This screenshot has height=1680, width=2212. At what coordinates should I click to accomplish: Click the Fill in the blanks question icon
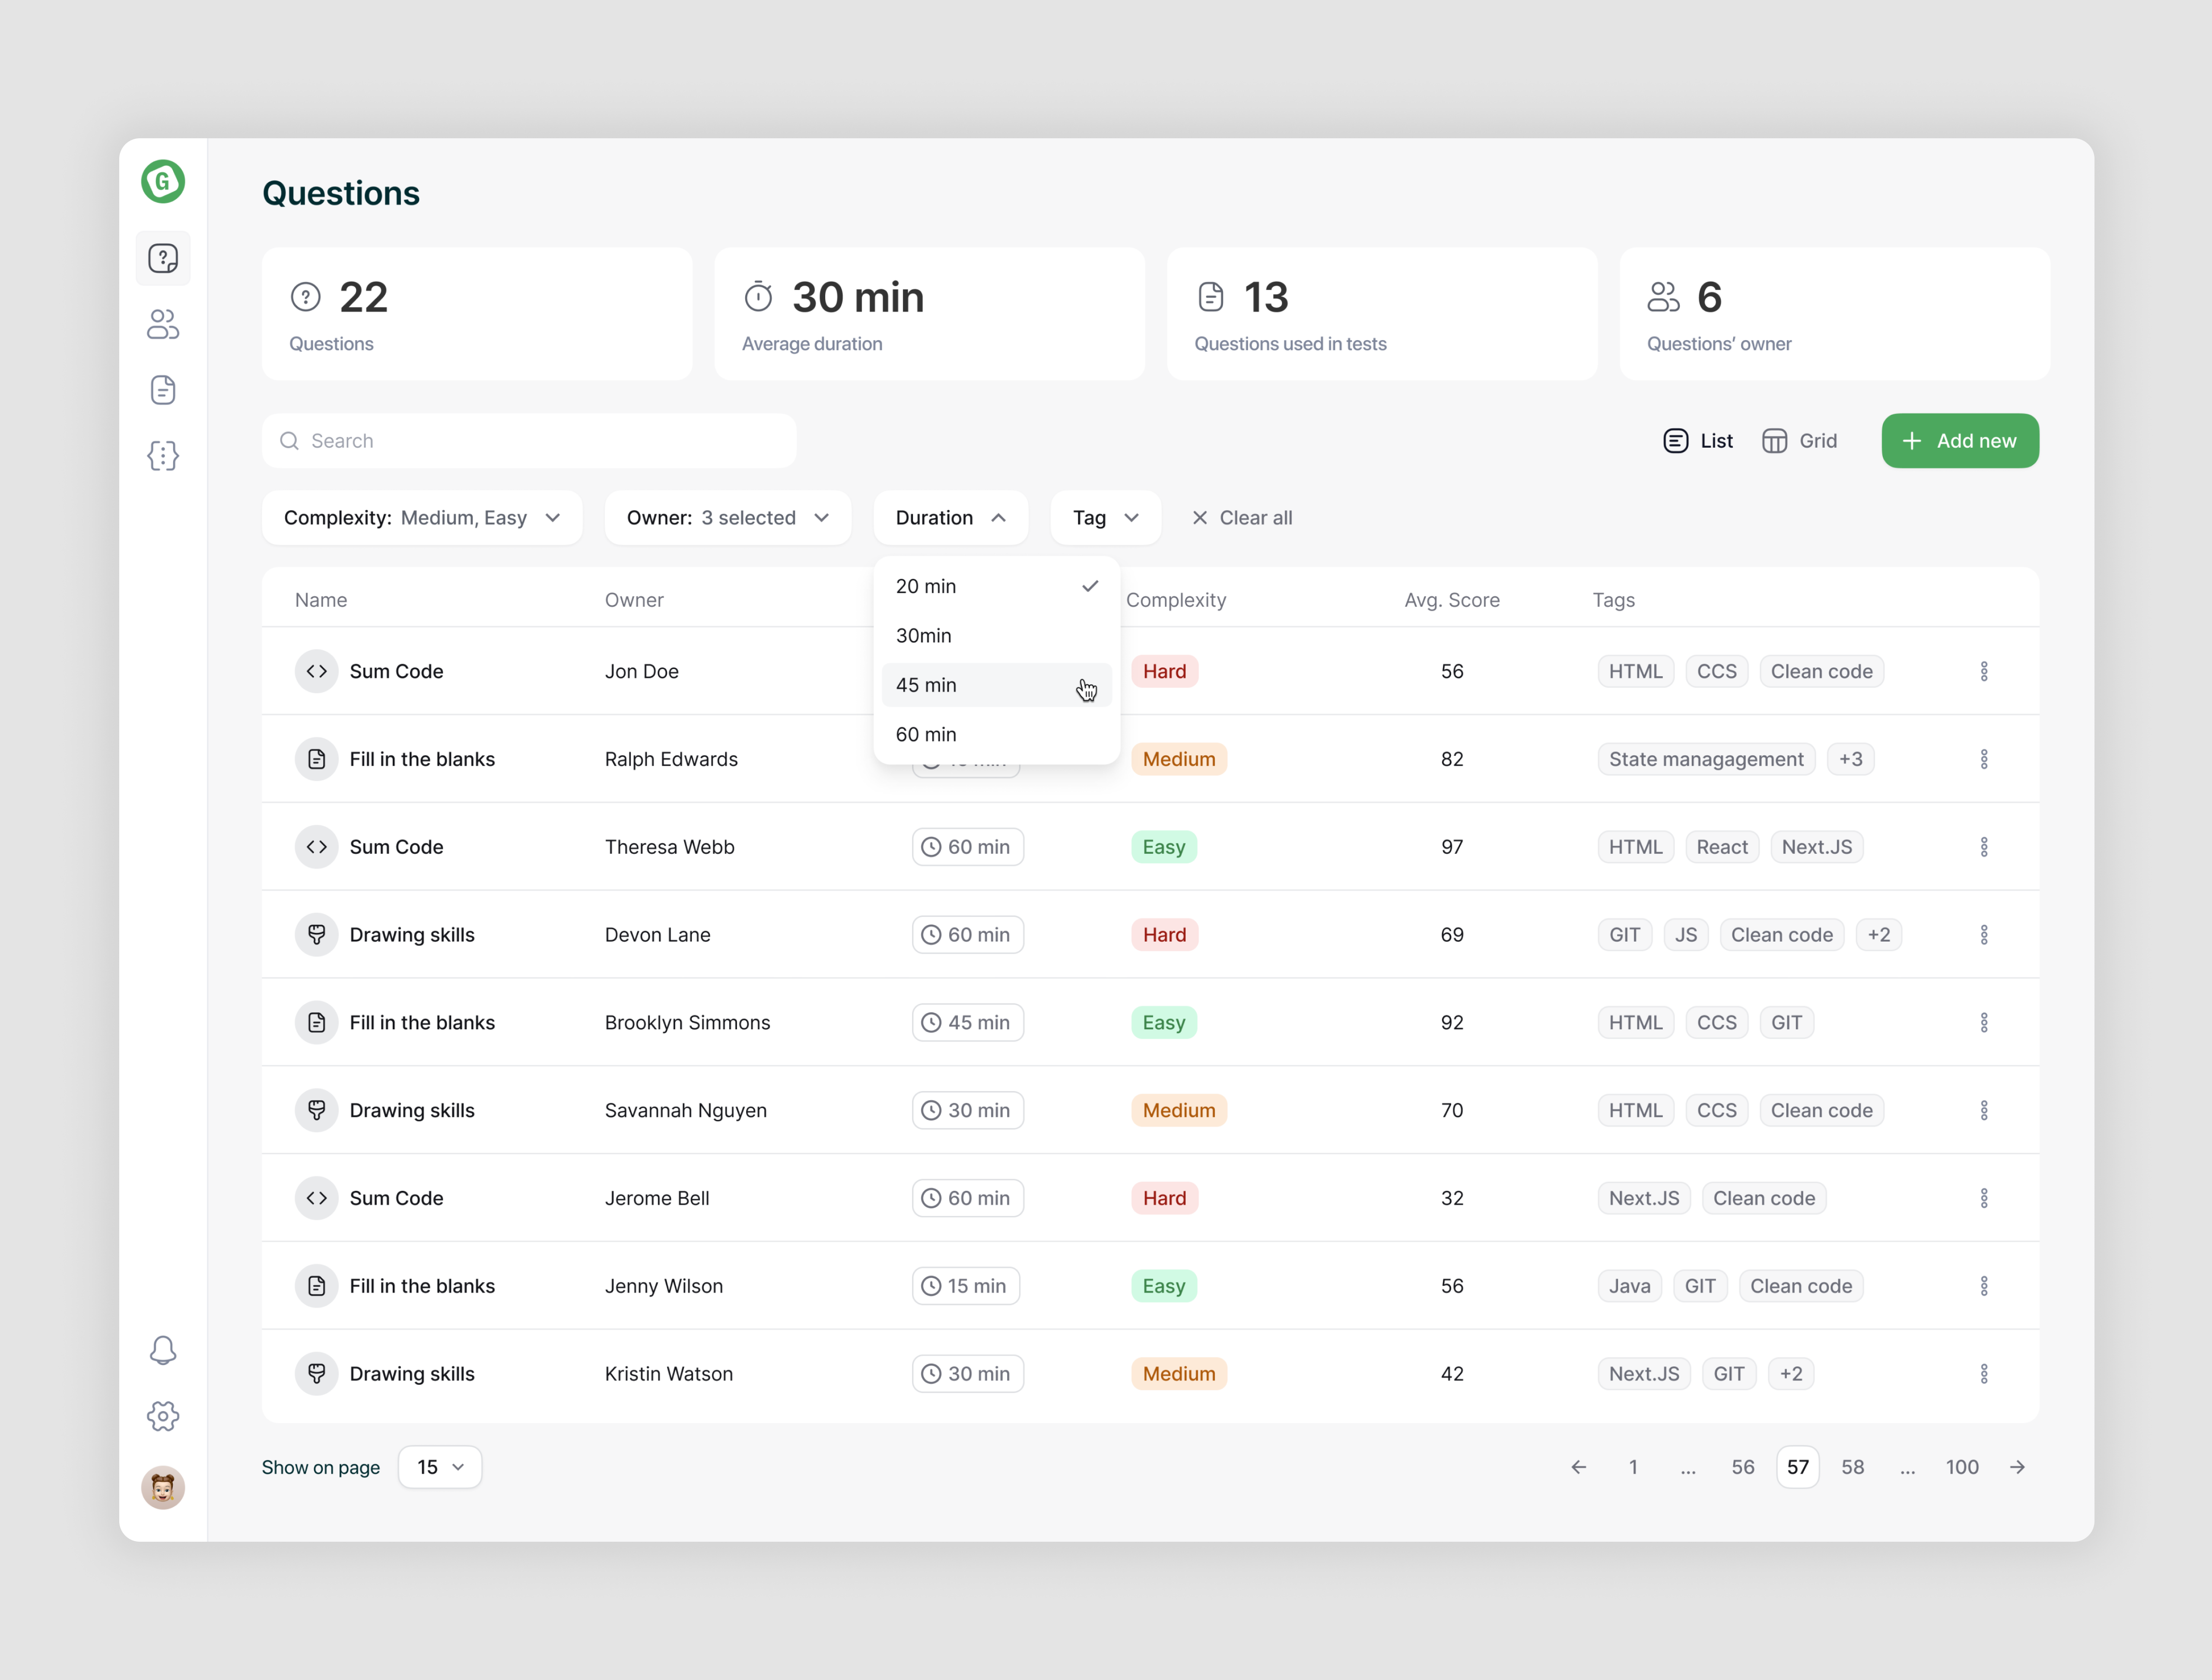tap(316, 757)
